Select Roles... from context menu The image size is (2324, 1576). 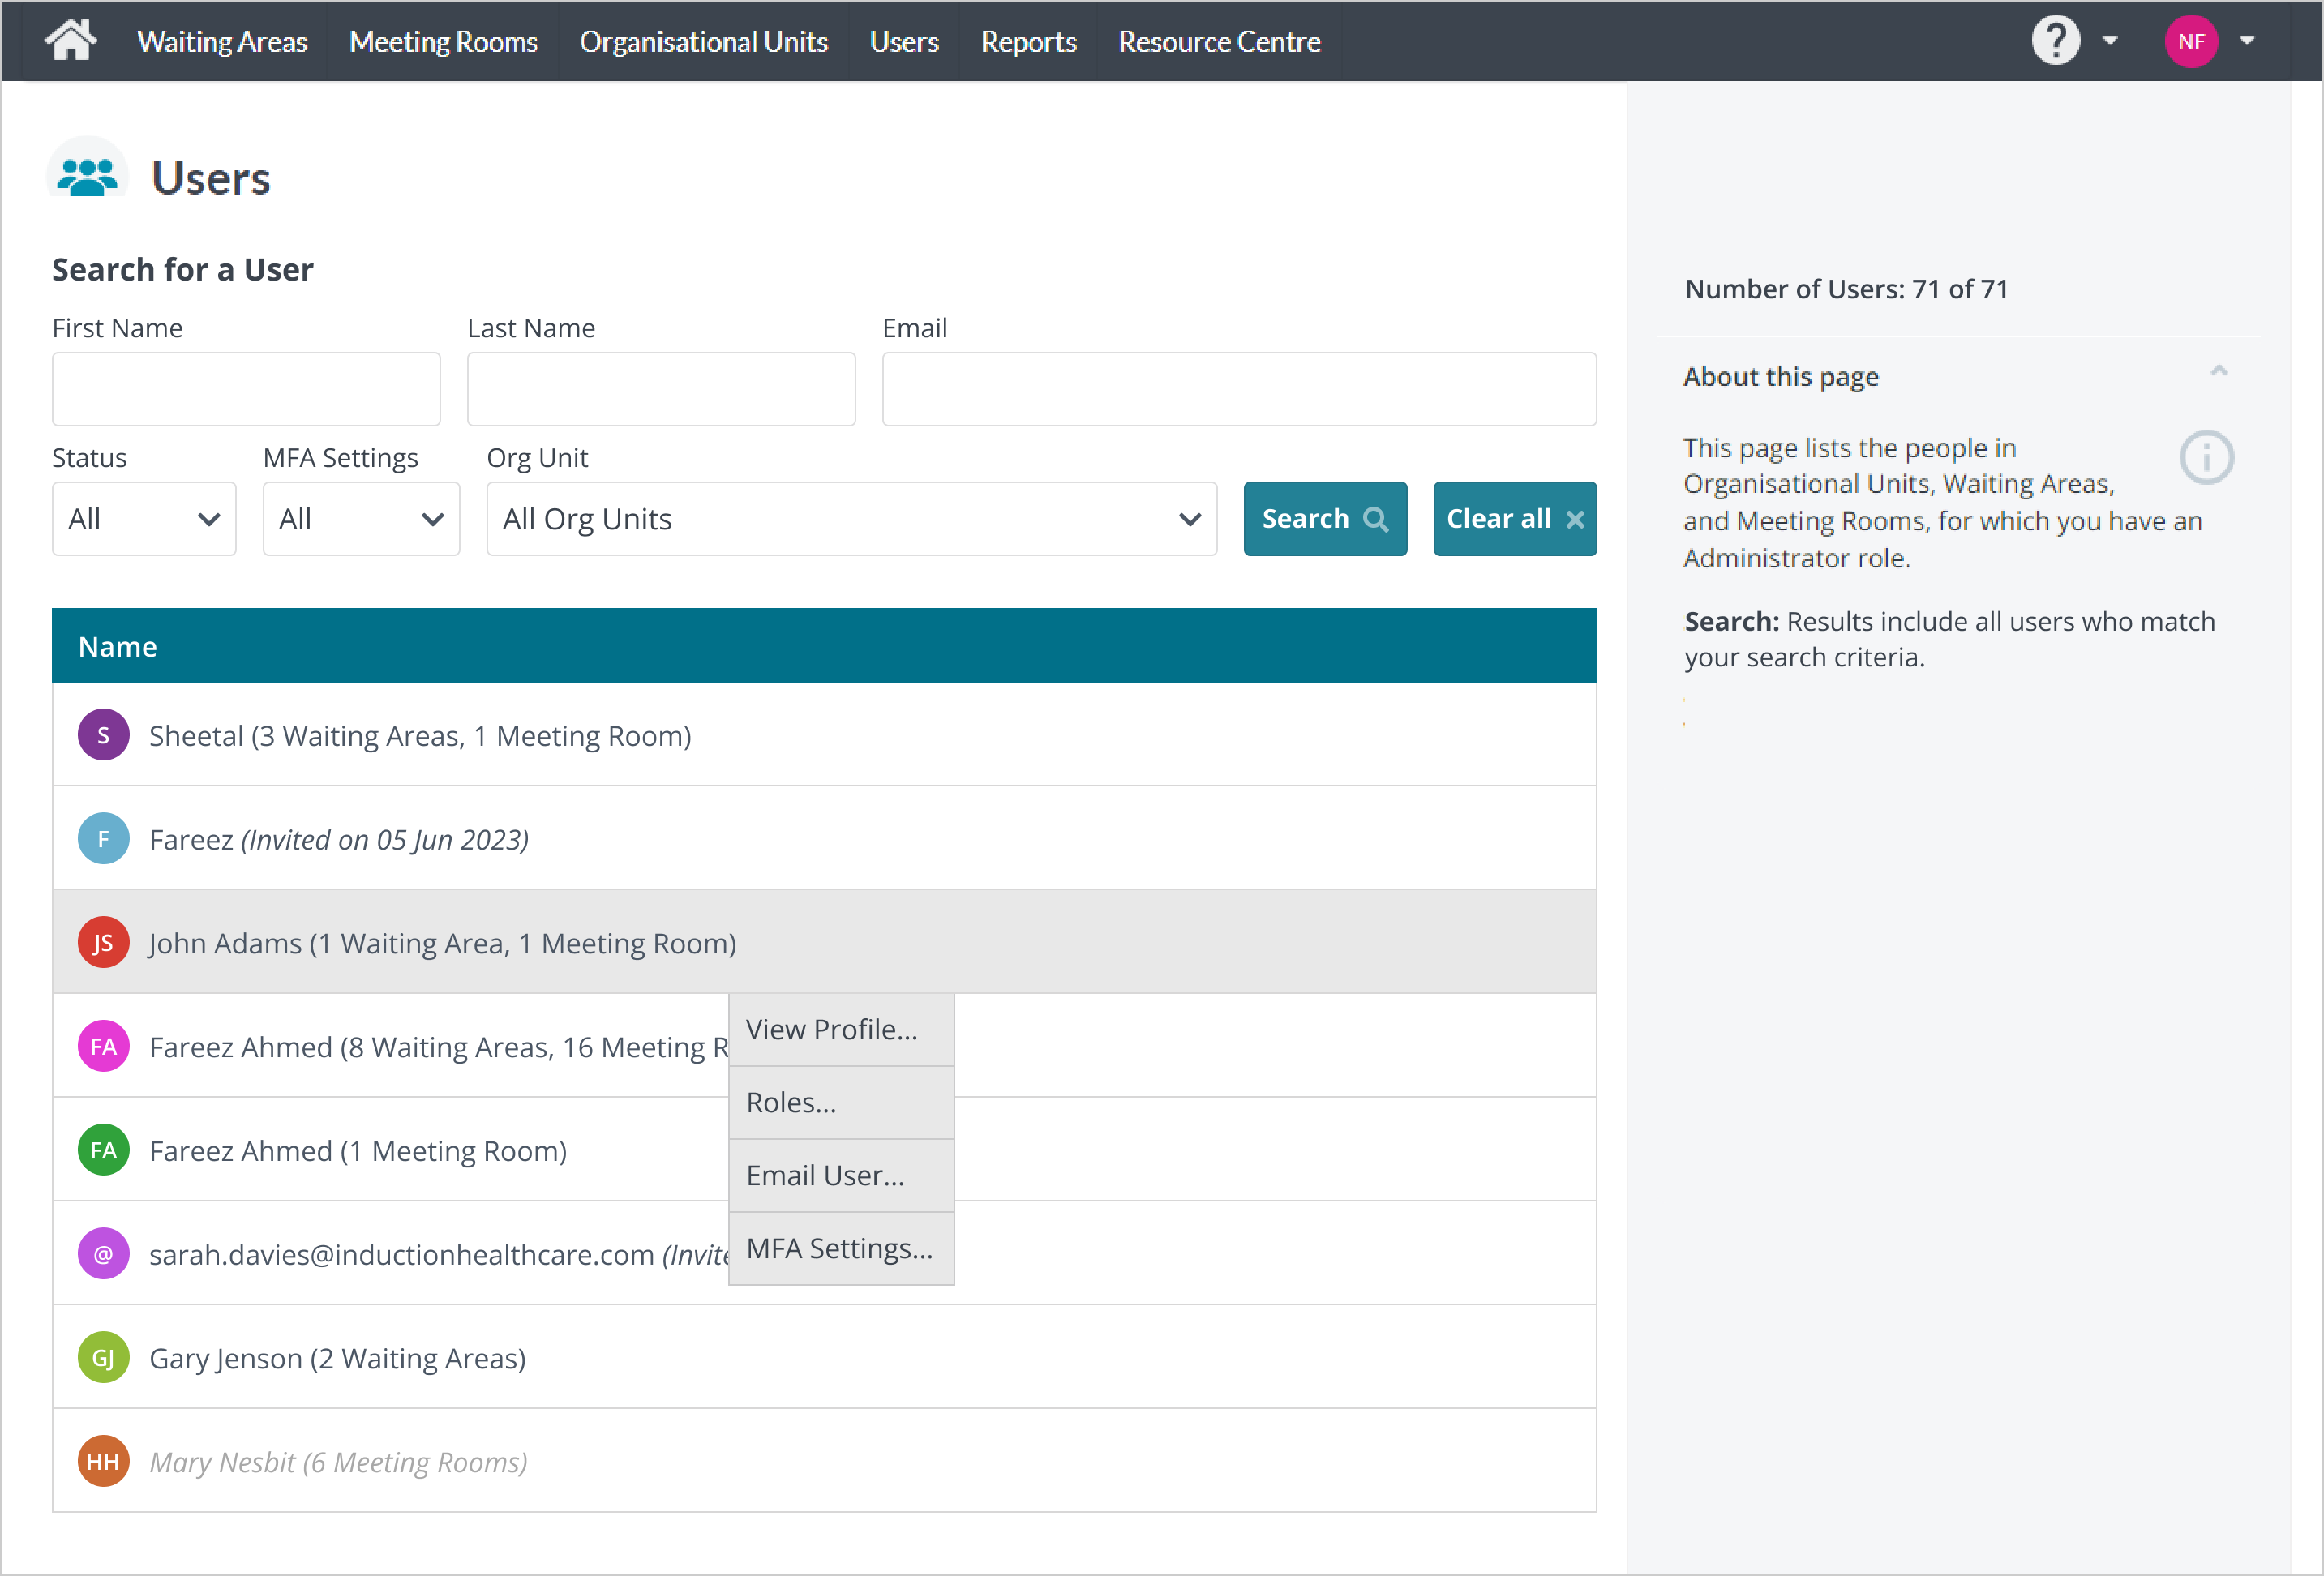click(841, 1102)
